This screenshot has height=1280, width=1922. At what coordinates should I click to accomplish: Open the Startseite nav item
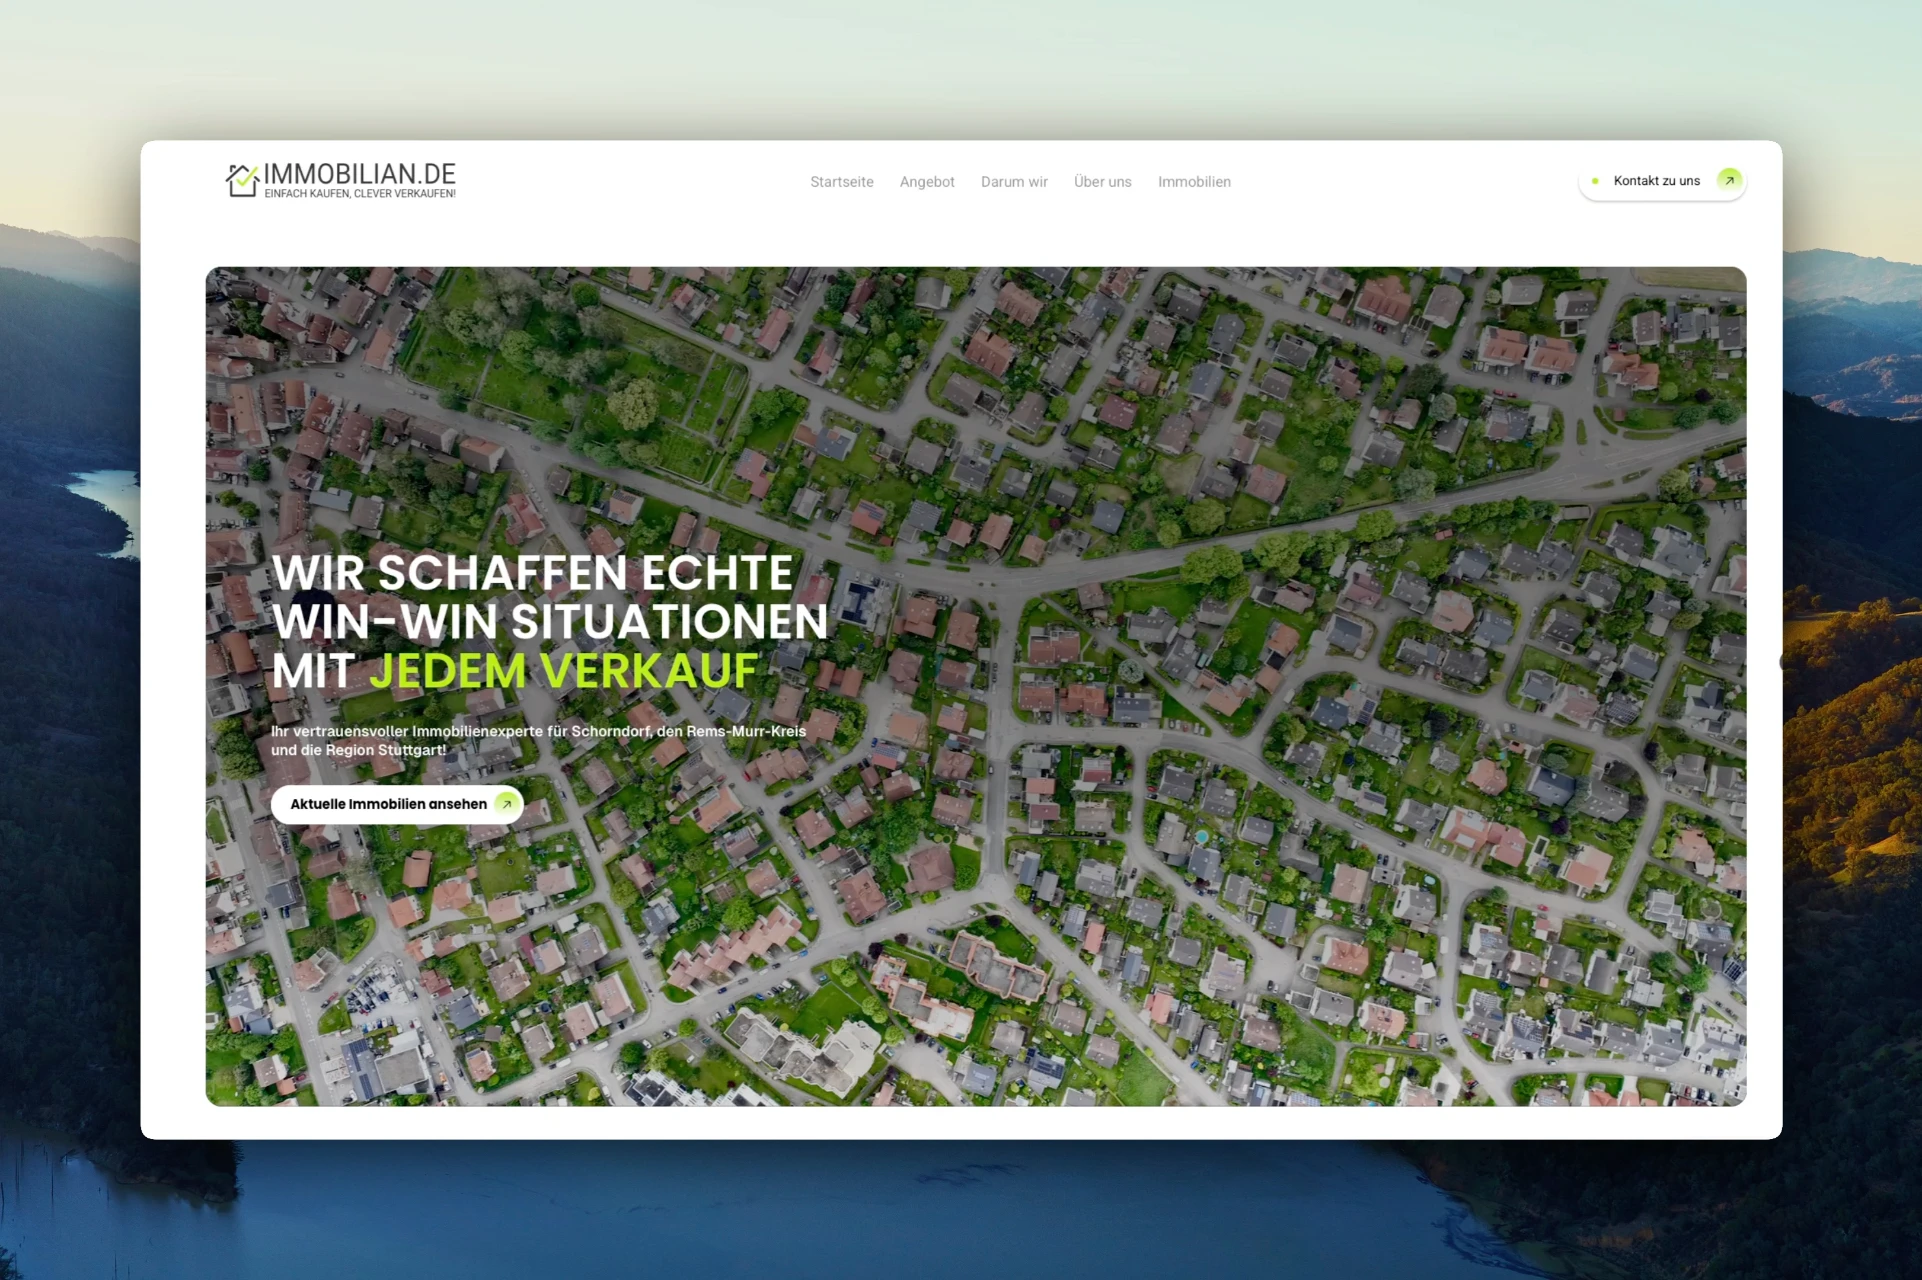coord(841,182)
